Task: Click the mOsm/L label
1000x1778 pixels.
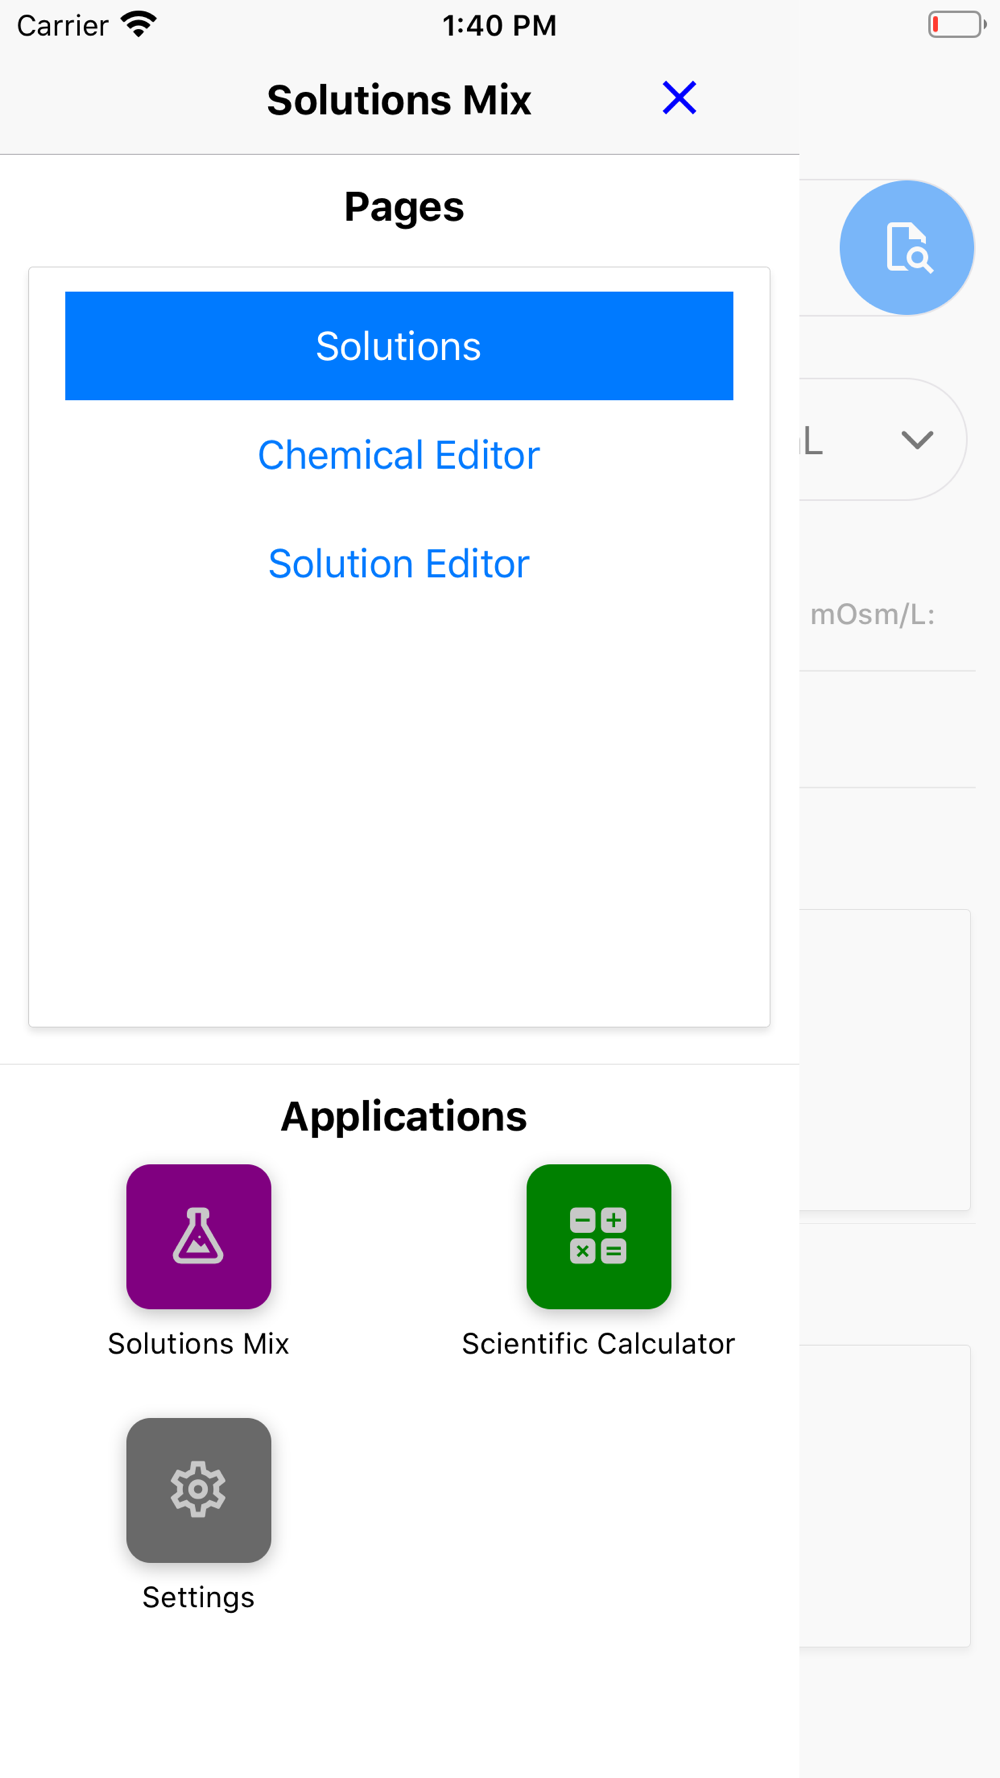Action: [872, 614]
